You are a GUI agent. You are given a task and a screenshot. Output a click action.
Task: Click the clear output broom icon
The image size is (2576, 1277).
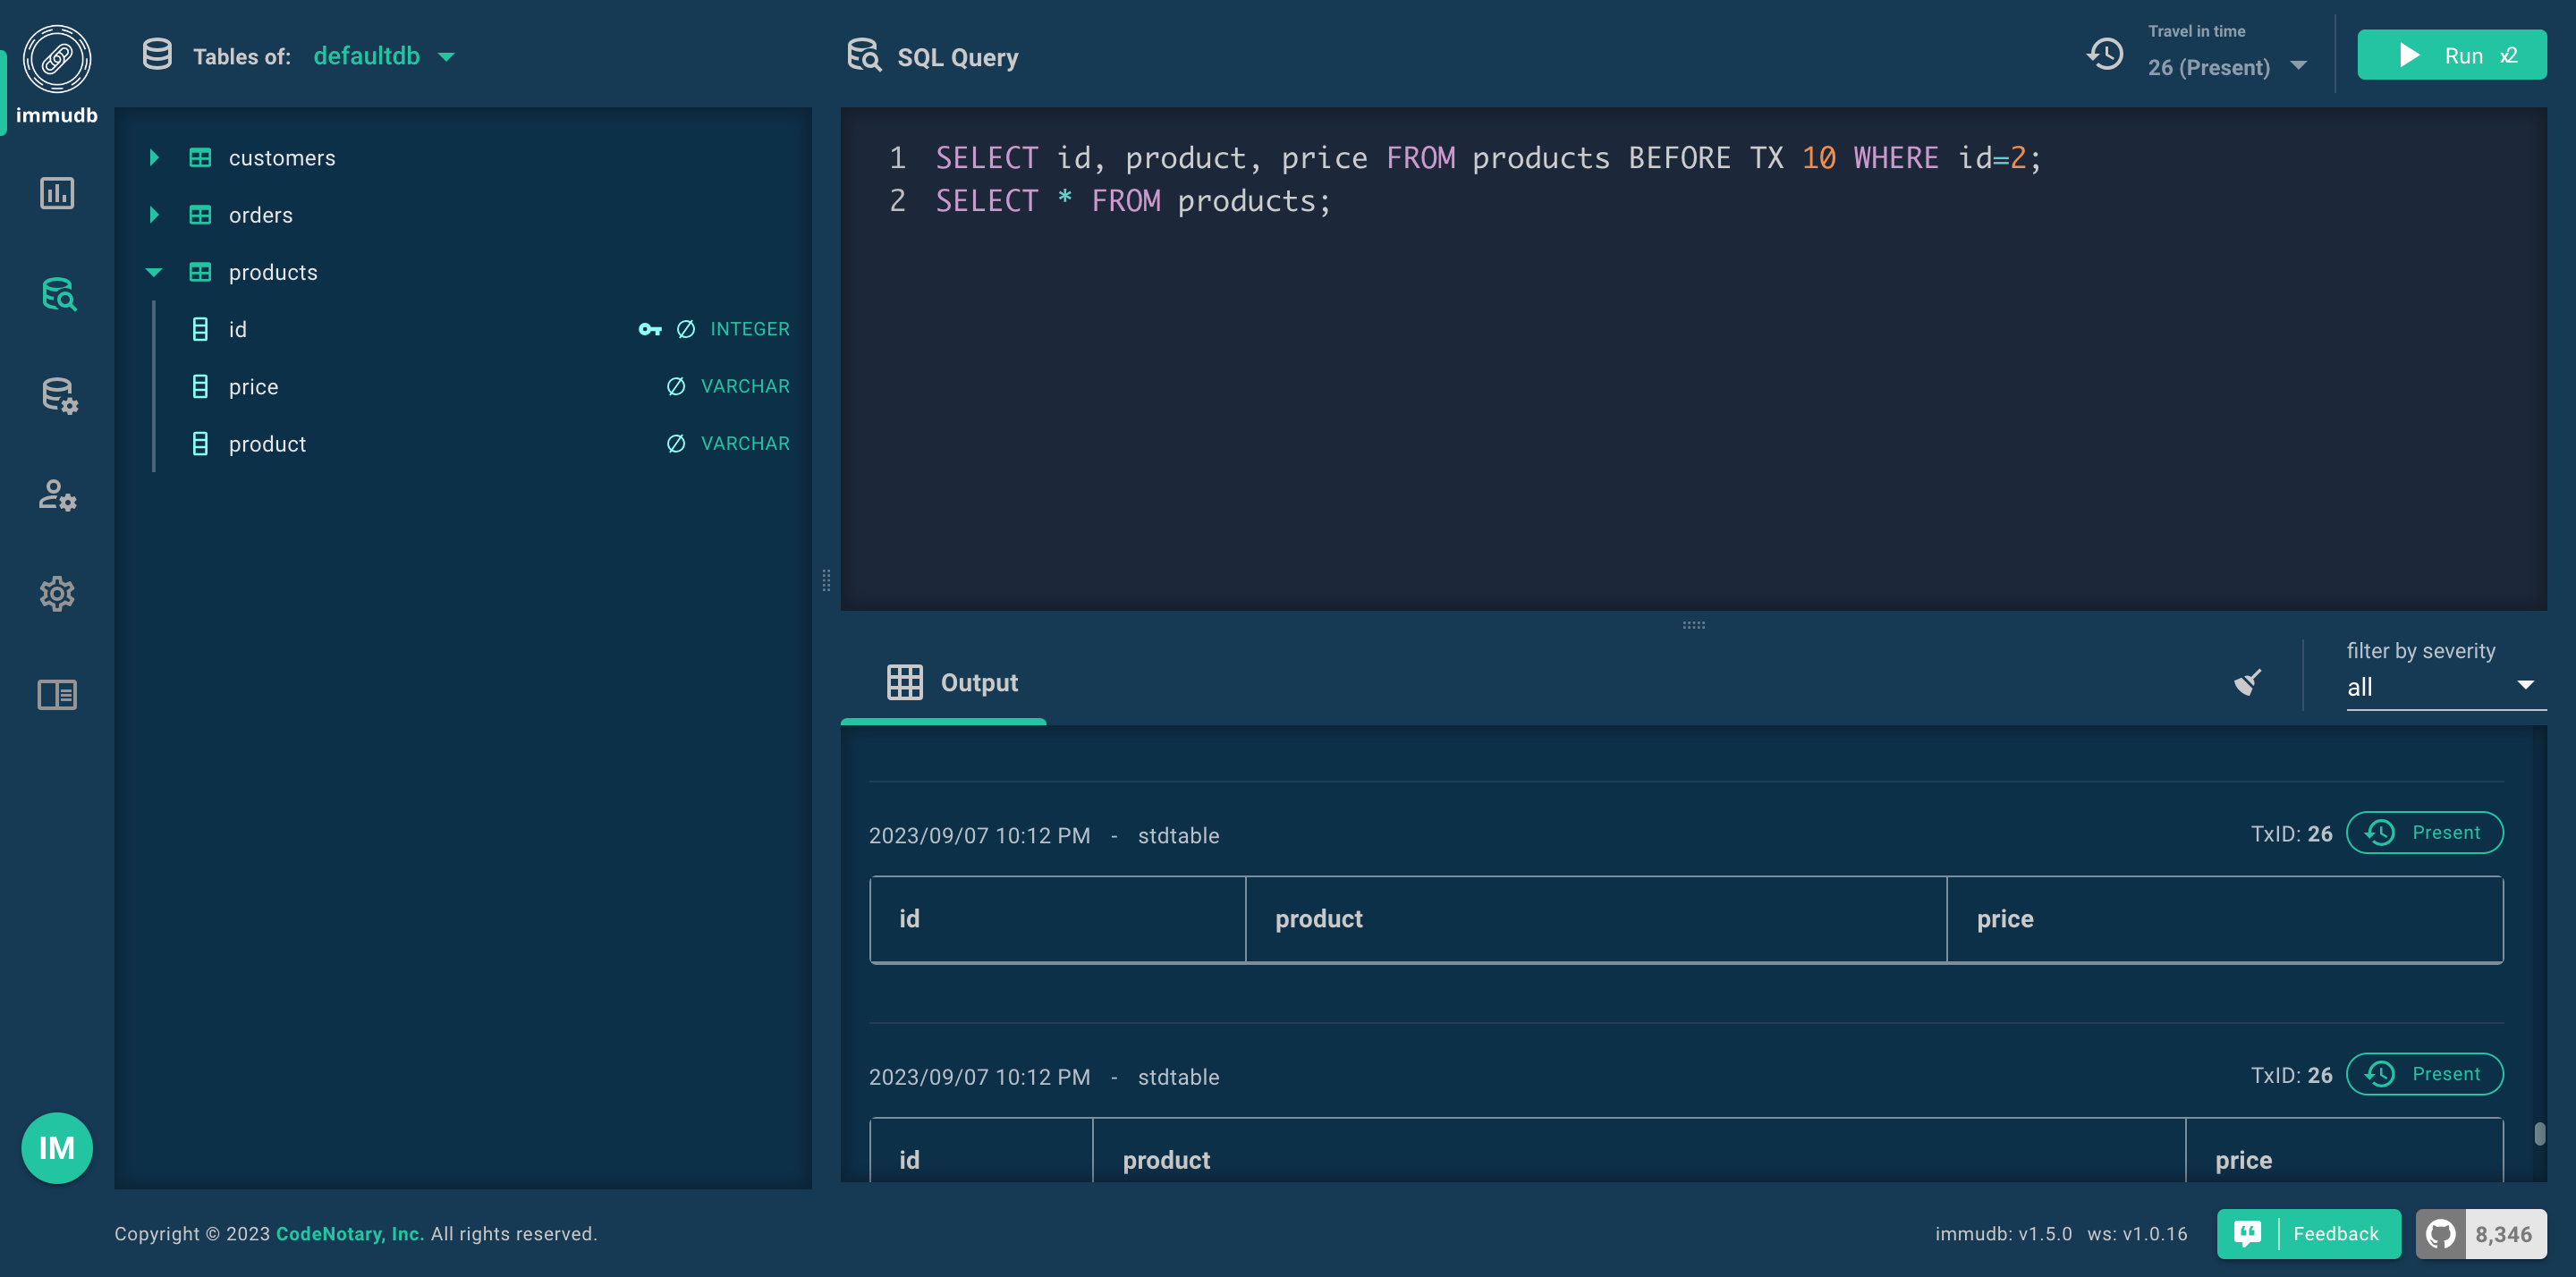click(x=2247, y=682)
